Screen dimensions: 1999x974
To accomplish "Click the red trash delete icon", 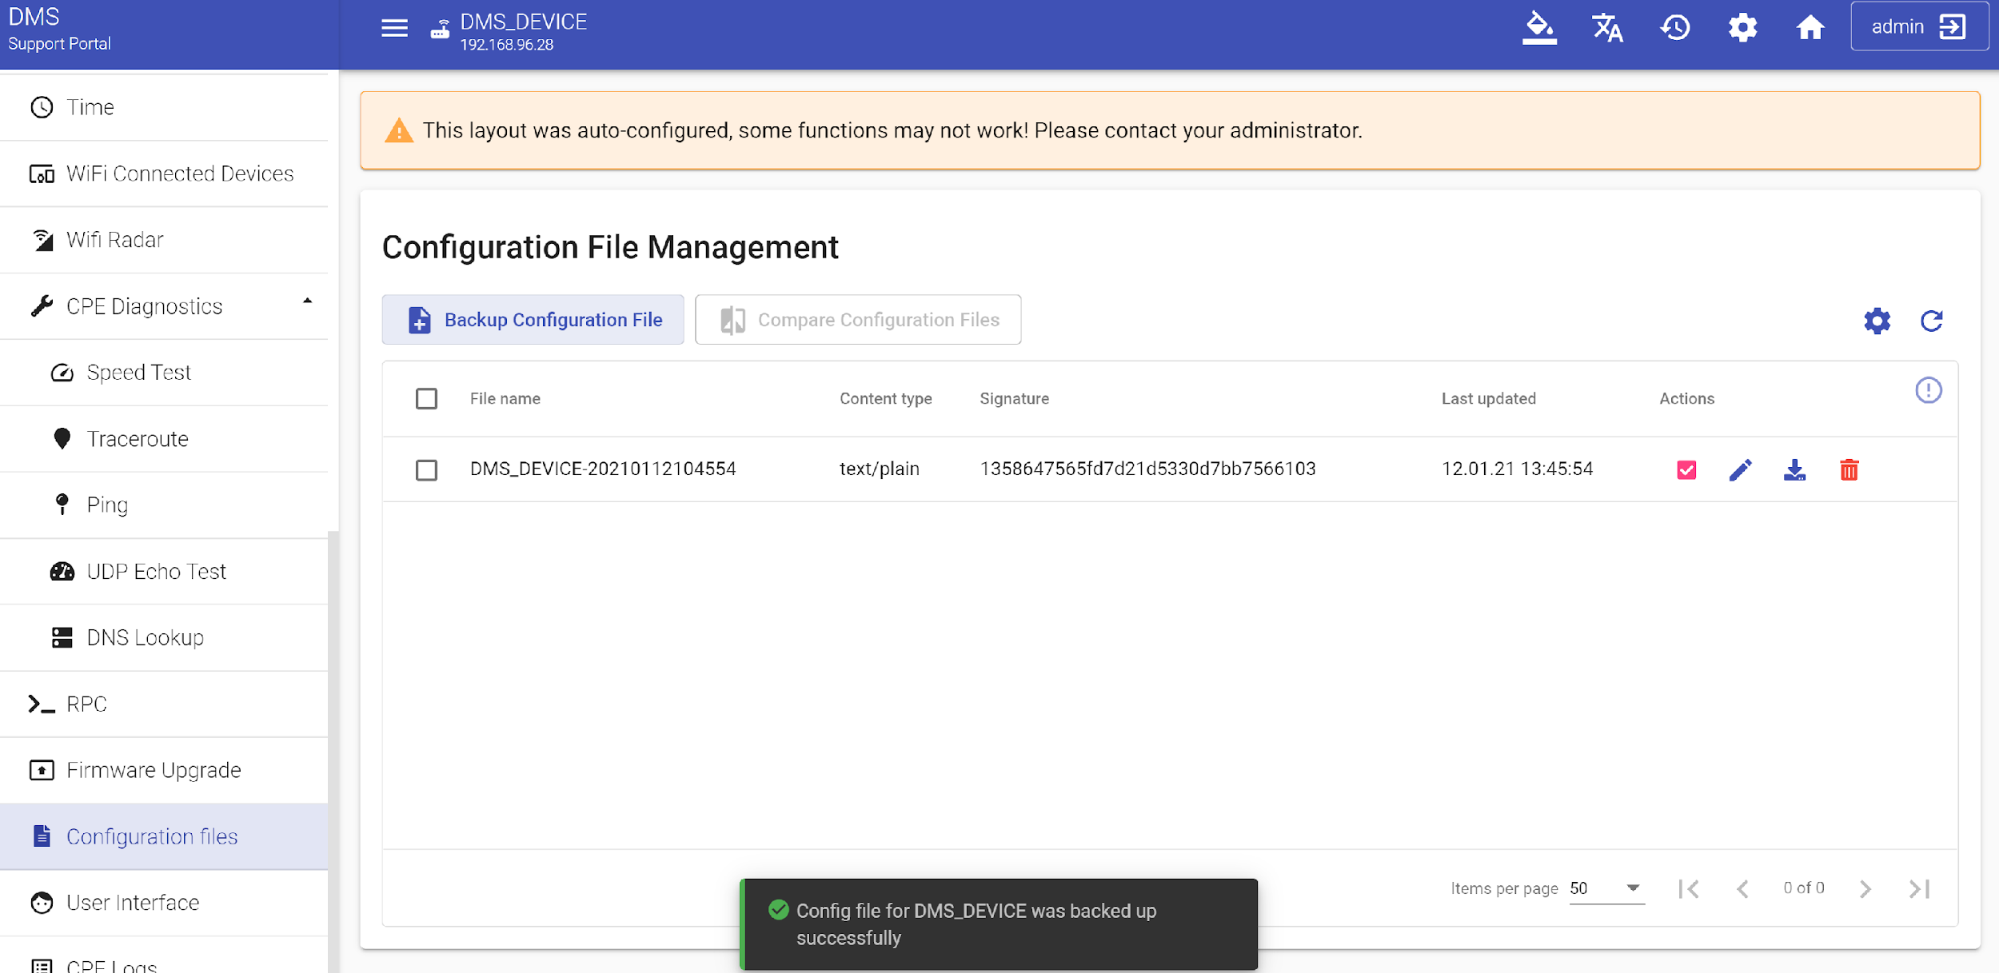I will pos(1848,470).
